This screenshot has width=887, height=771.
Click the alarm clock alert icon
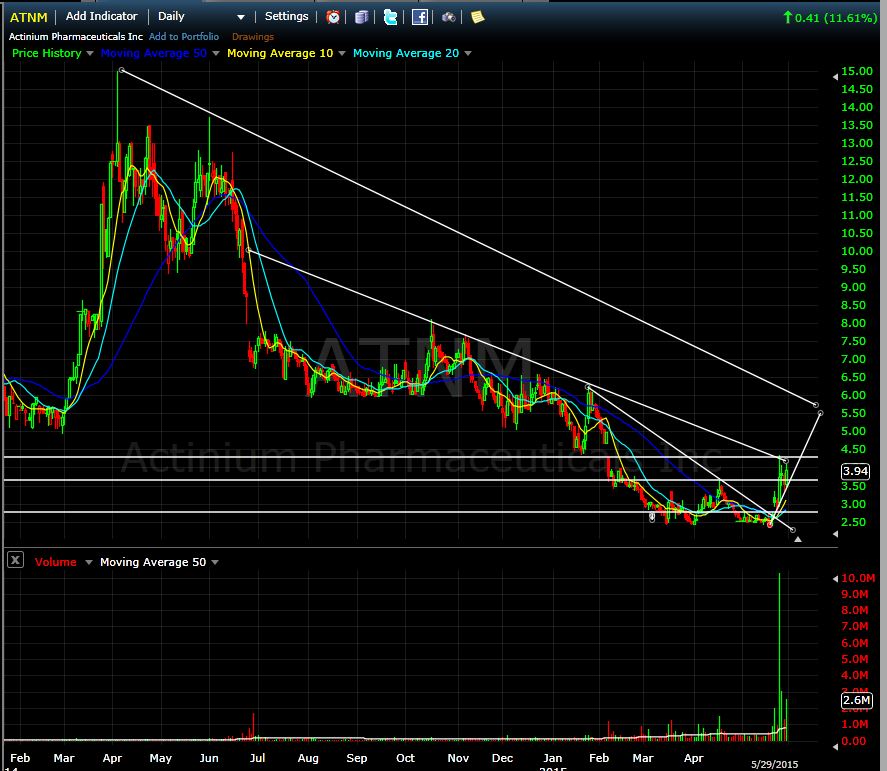click(332, 16)
